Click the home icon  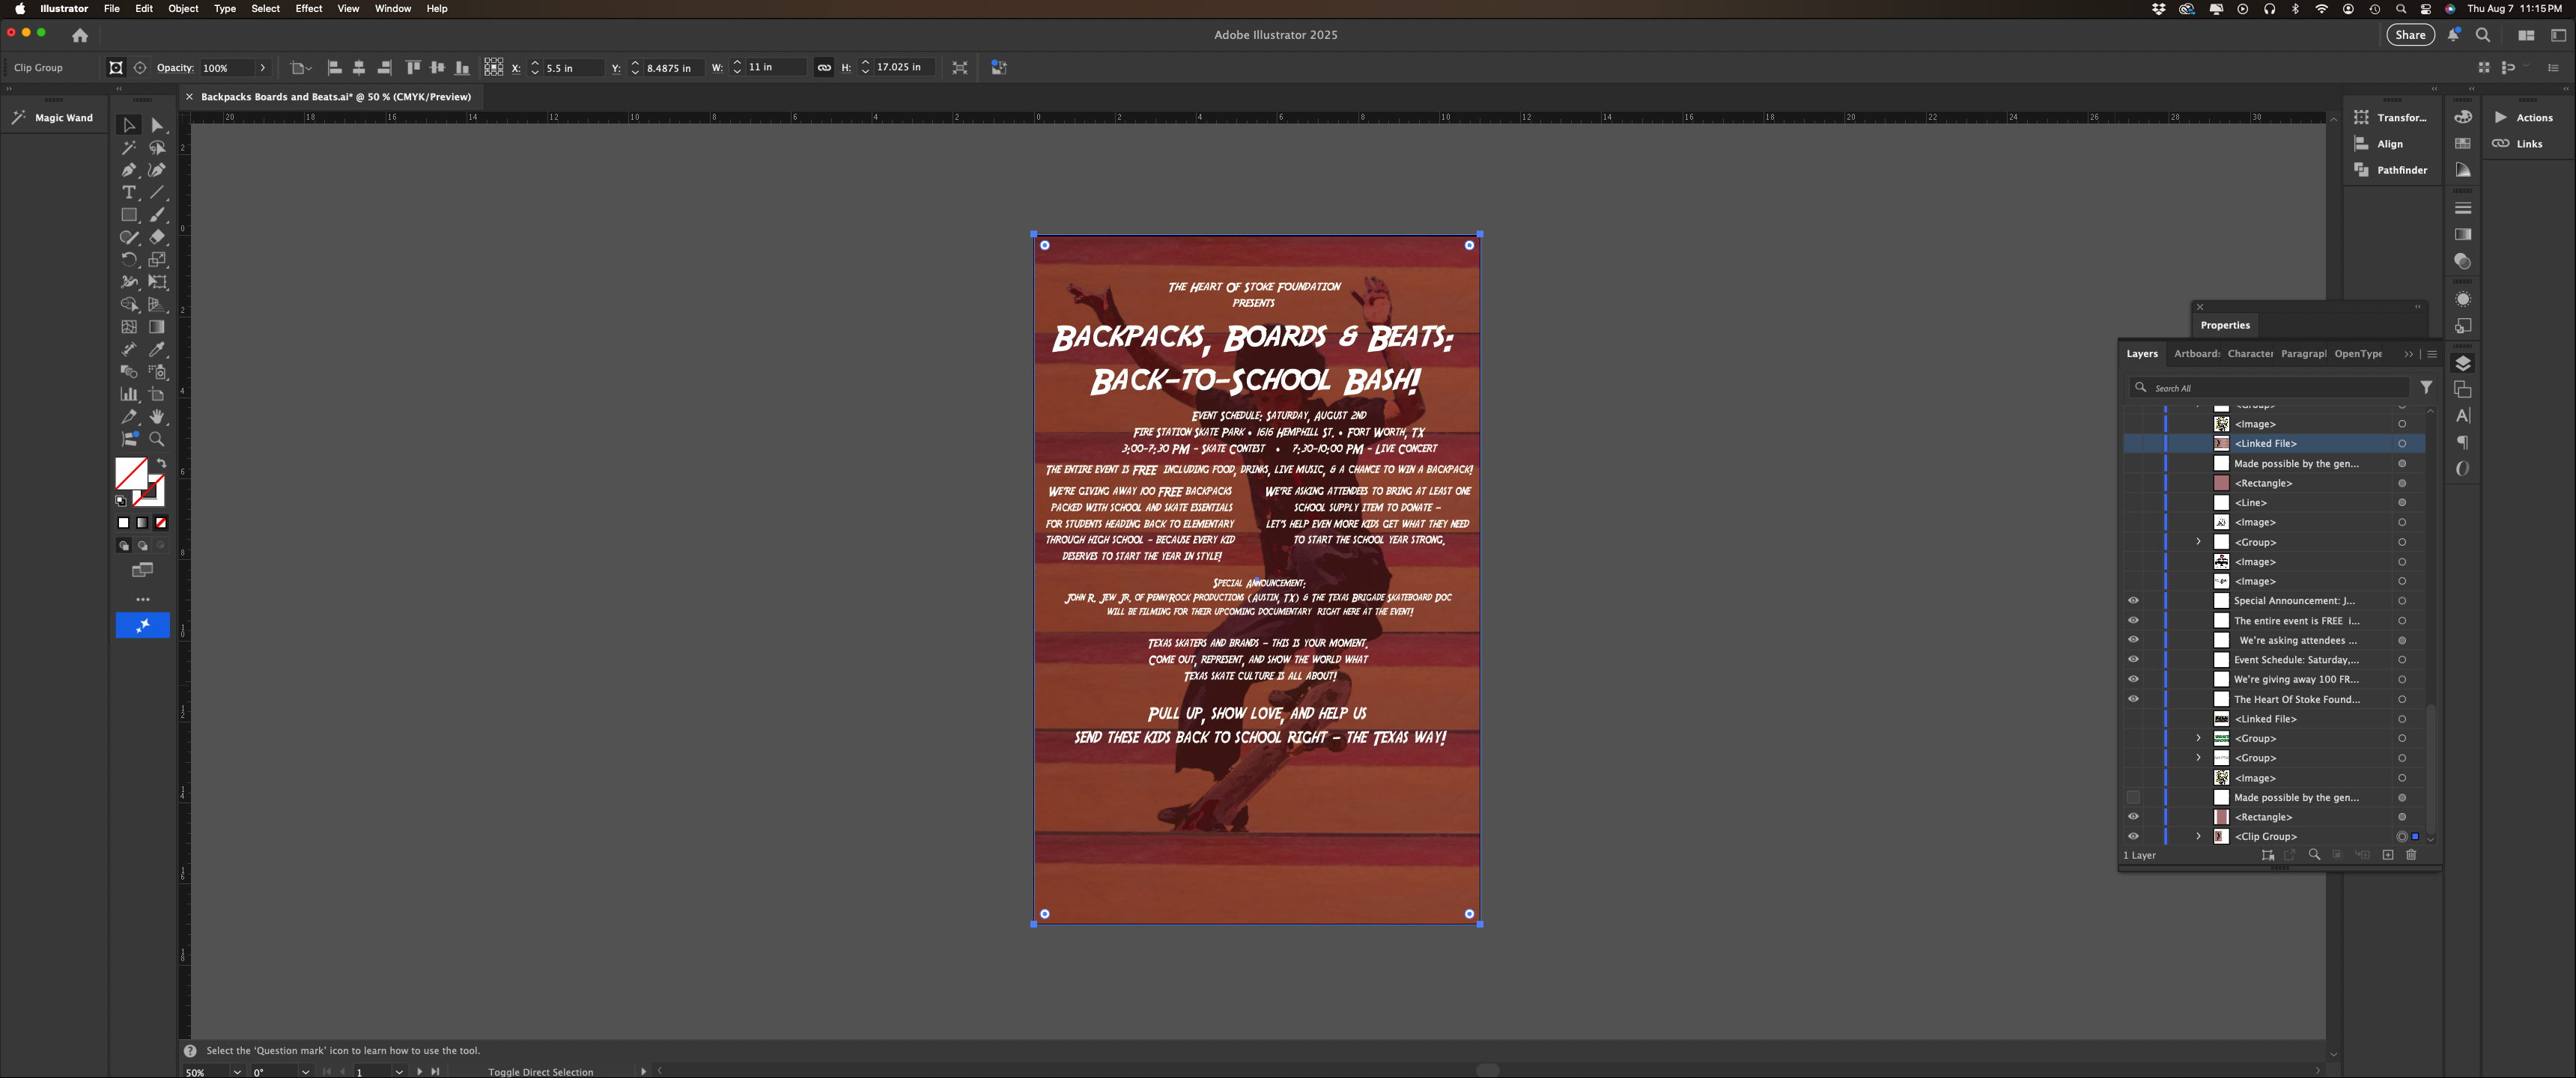tap(80, 35)
